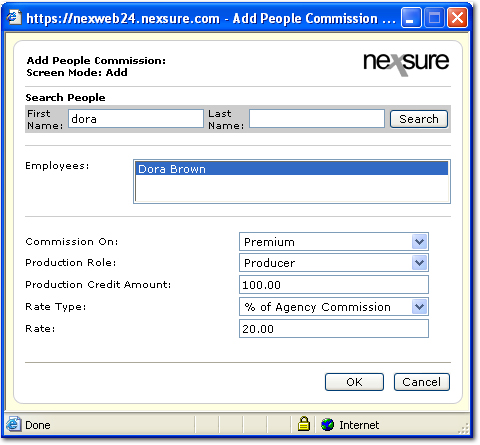
Task: Expand the Production Role dropdown
Action: (419, 263)
